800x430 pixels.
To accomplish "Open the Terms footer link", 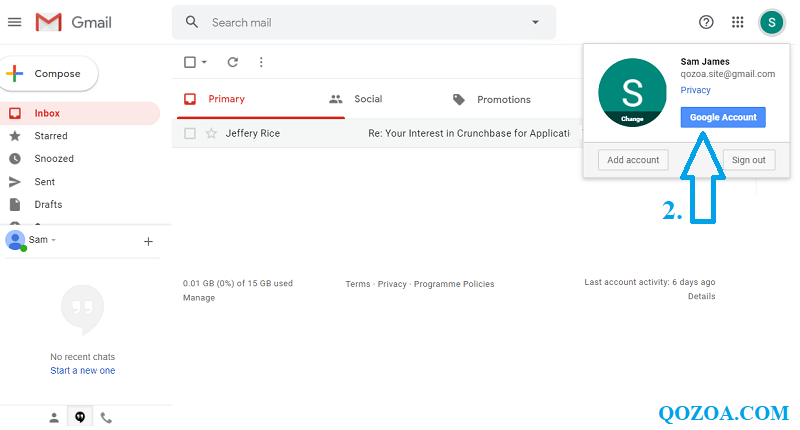I will tap(358, 284).
